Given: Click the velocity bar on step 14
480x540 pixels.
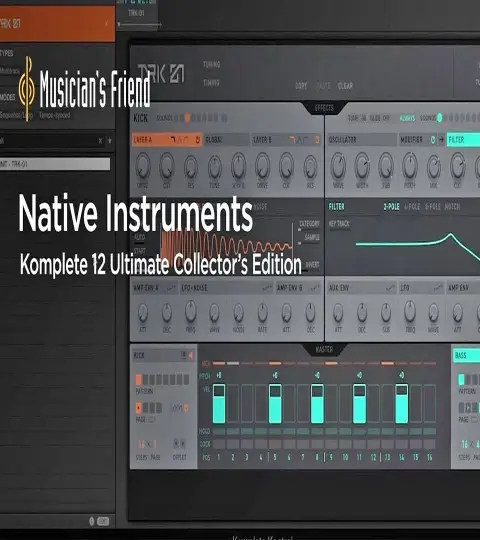Looking at the screenshot, I should tap(401, 404).
